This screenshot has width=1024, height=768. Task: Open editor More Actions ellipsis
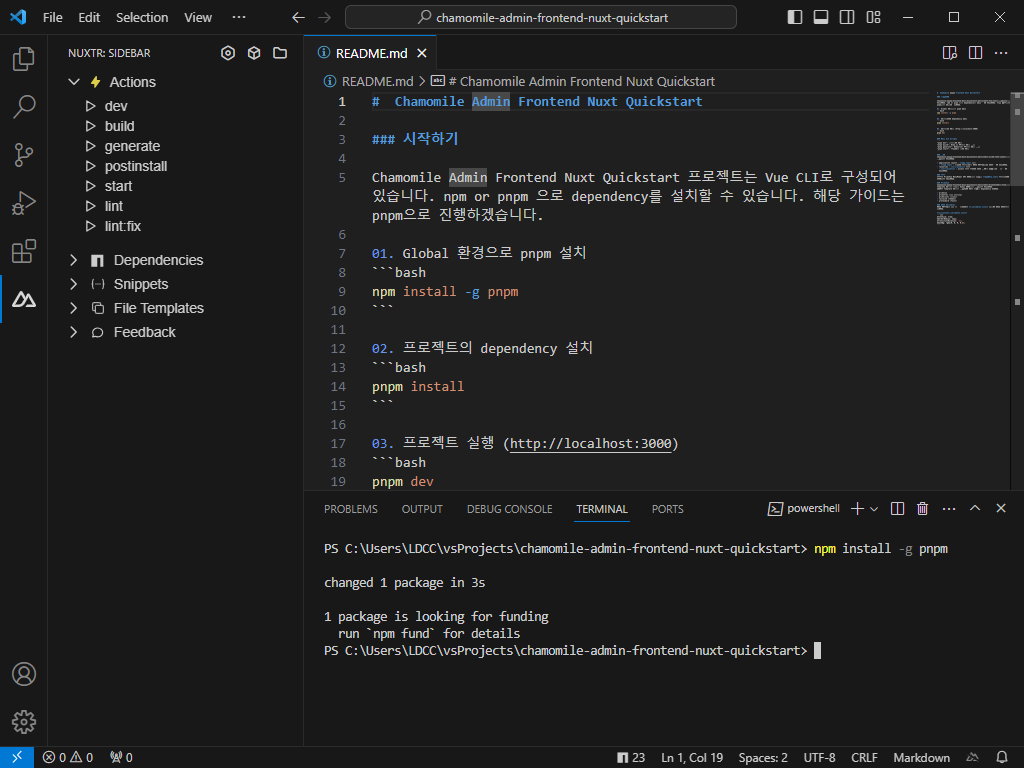tap(1000, 53)
